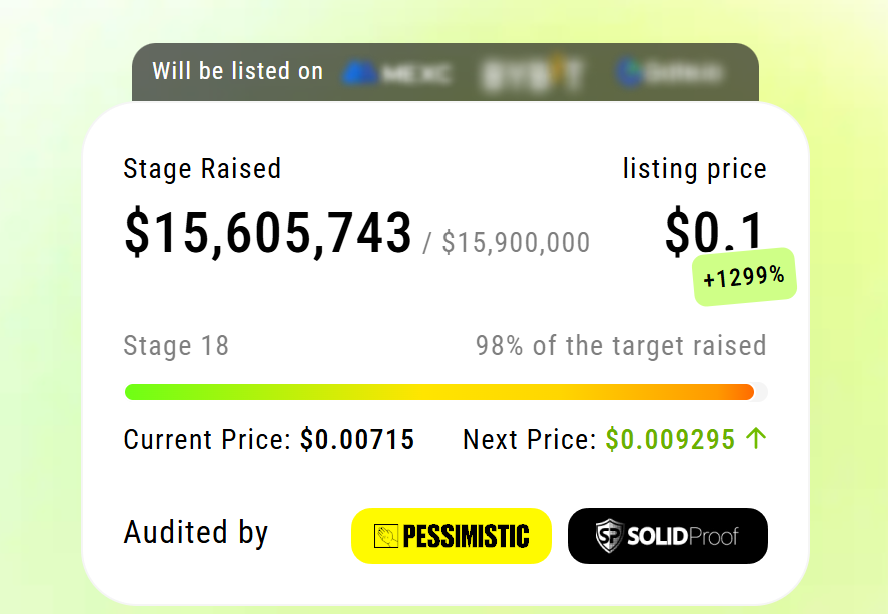This screenshot has width=888, height=614.
Task: Click the MEXC exchange logo
Action: 396,73
